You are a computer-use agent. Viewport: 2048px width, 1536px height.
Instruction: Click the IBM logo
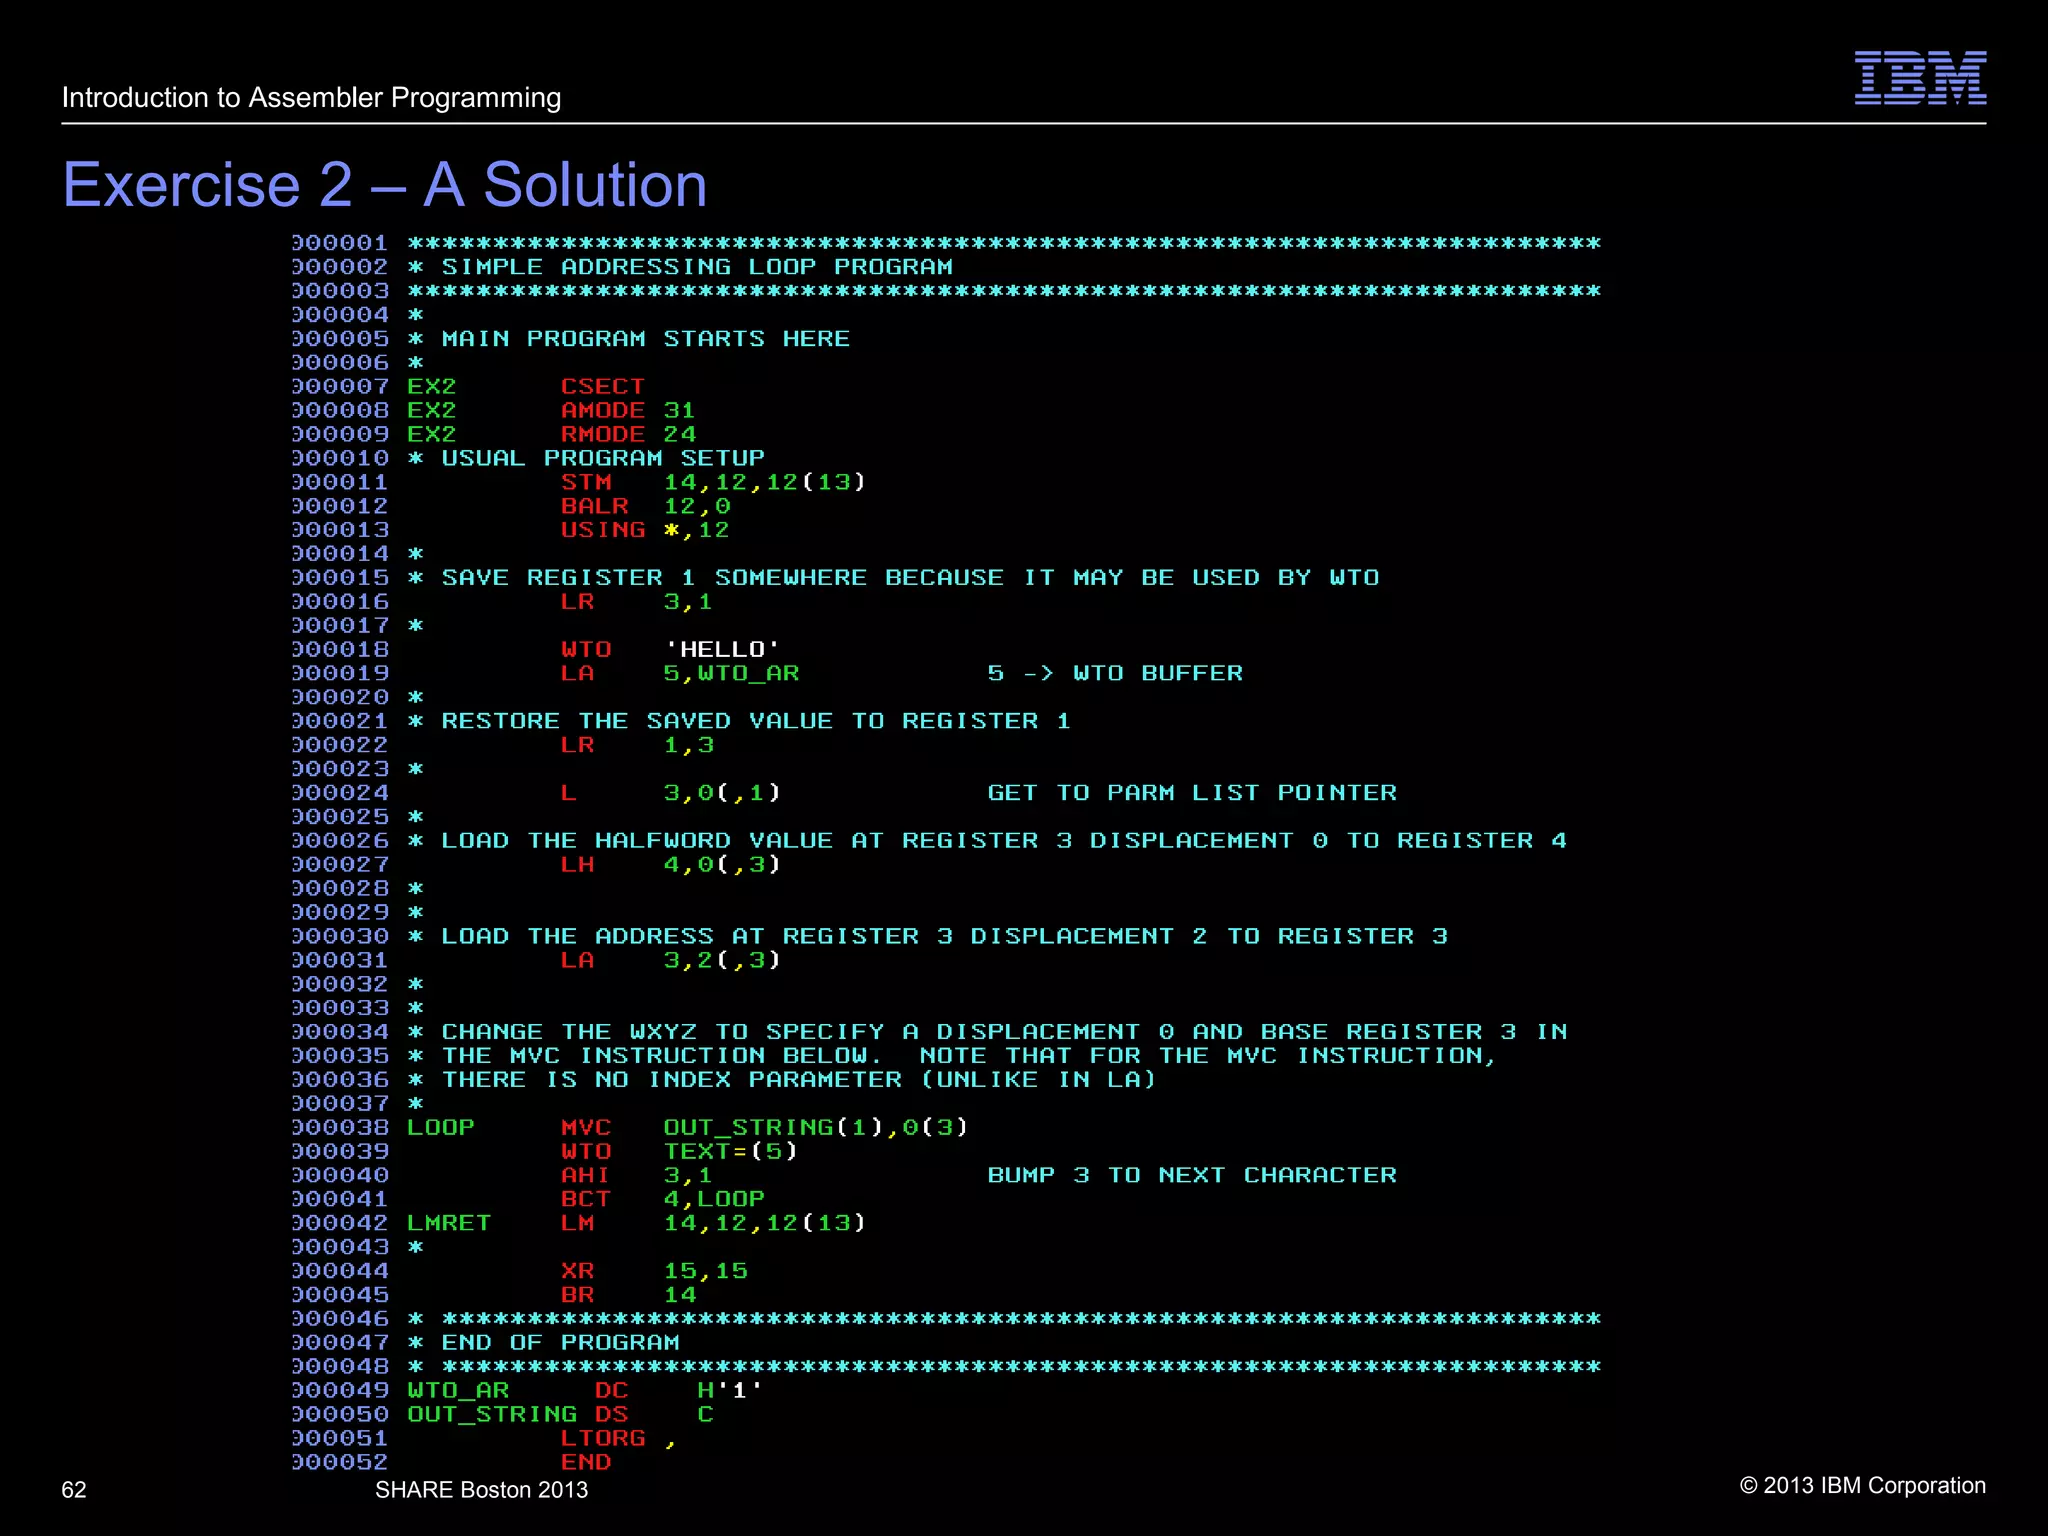[1920, 77]
